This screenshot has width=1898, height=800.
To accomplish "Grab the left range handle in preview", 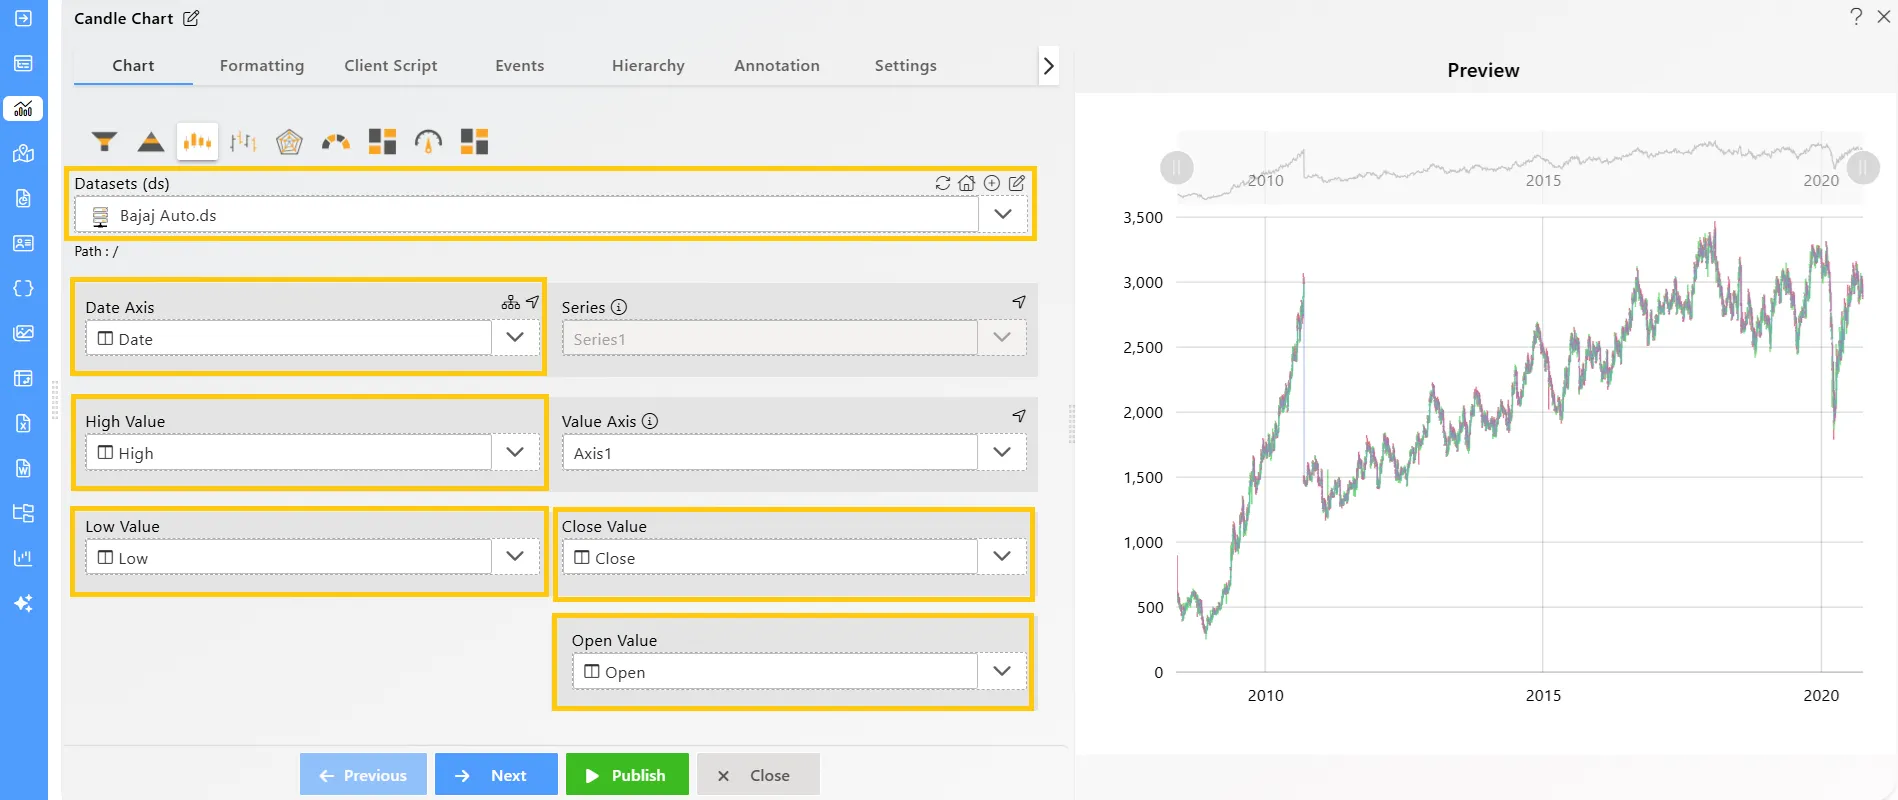I will pyautogui.click(x=1177, y=167).
